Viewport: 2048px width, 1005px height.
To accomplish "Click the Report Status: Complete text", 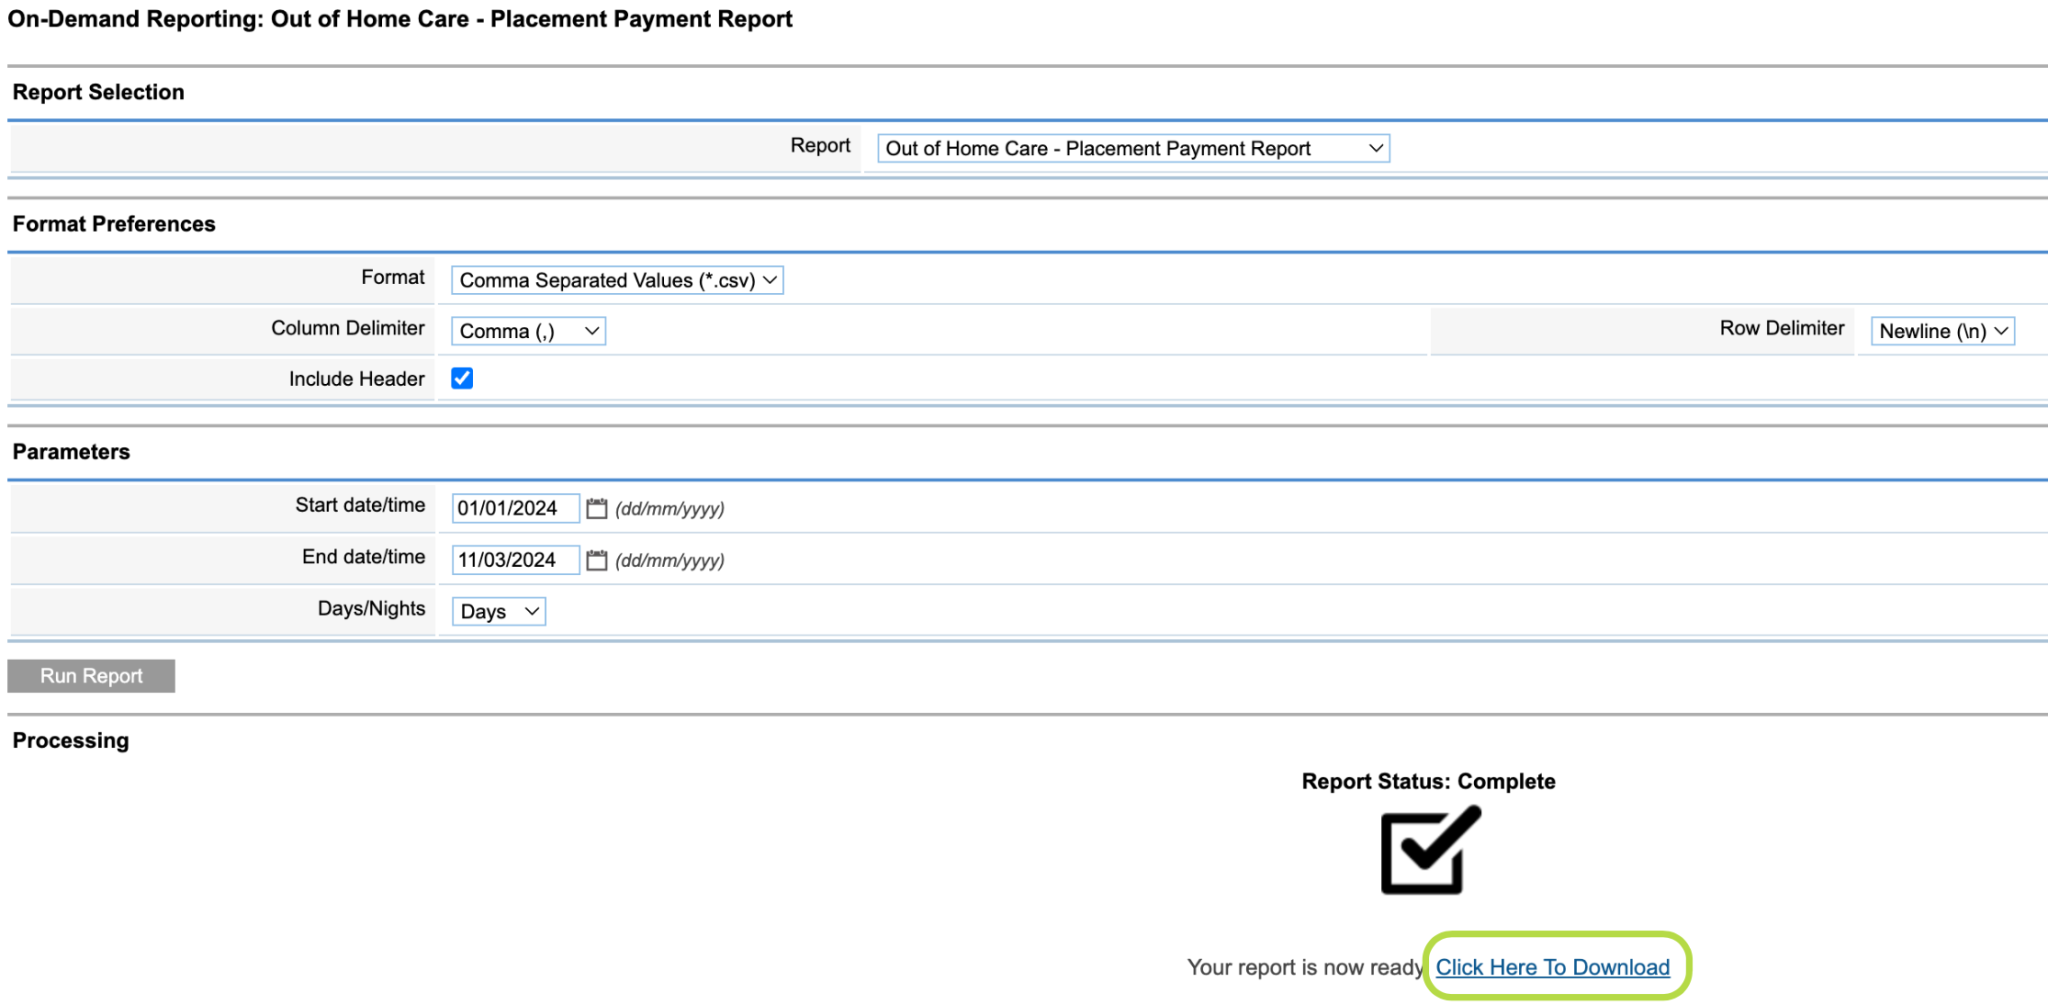I will pyautogui.click(x=1427, y=781).
